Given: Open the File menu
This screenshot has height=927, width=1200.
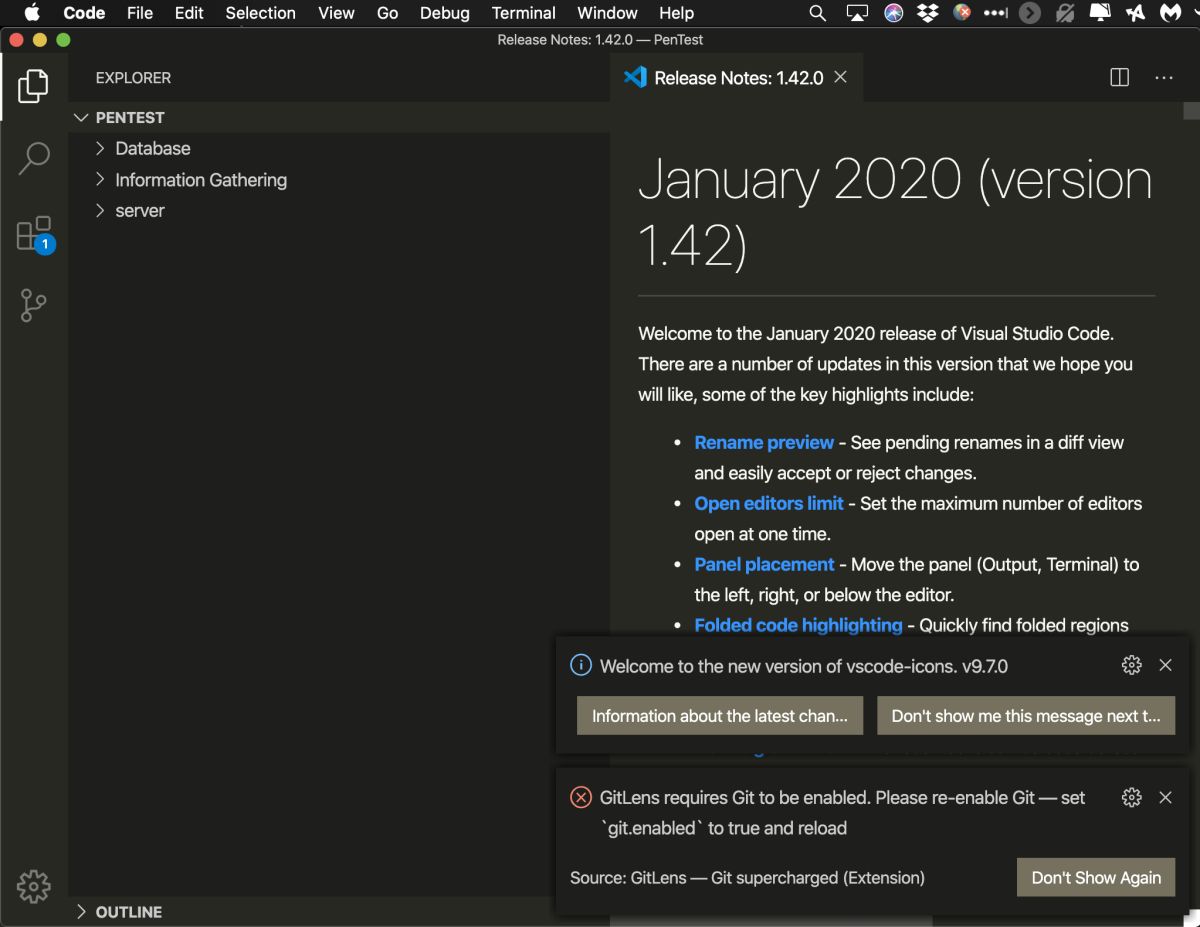Looking at the screenshot, I should (140, 13).
